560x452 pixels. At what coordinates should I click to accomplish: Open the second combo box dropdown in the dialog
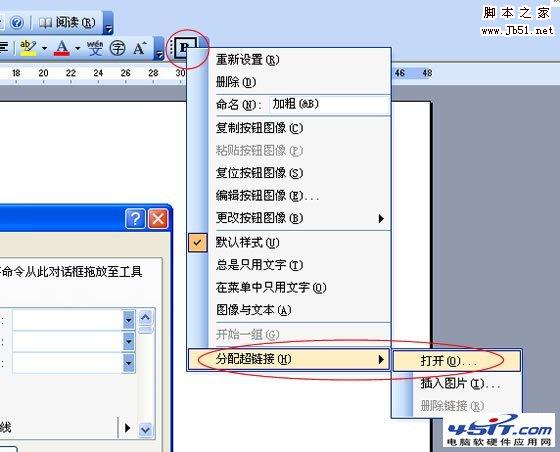129,341
